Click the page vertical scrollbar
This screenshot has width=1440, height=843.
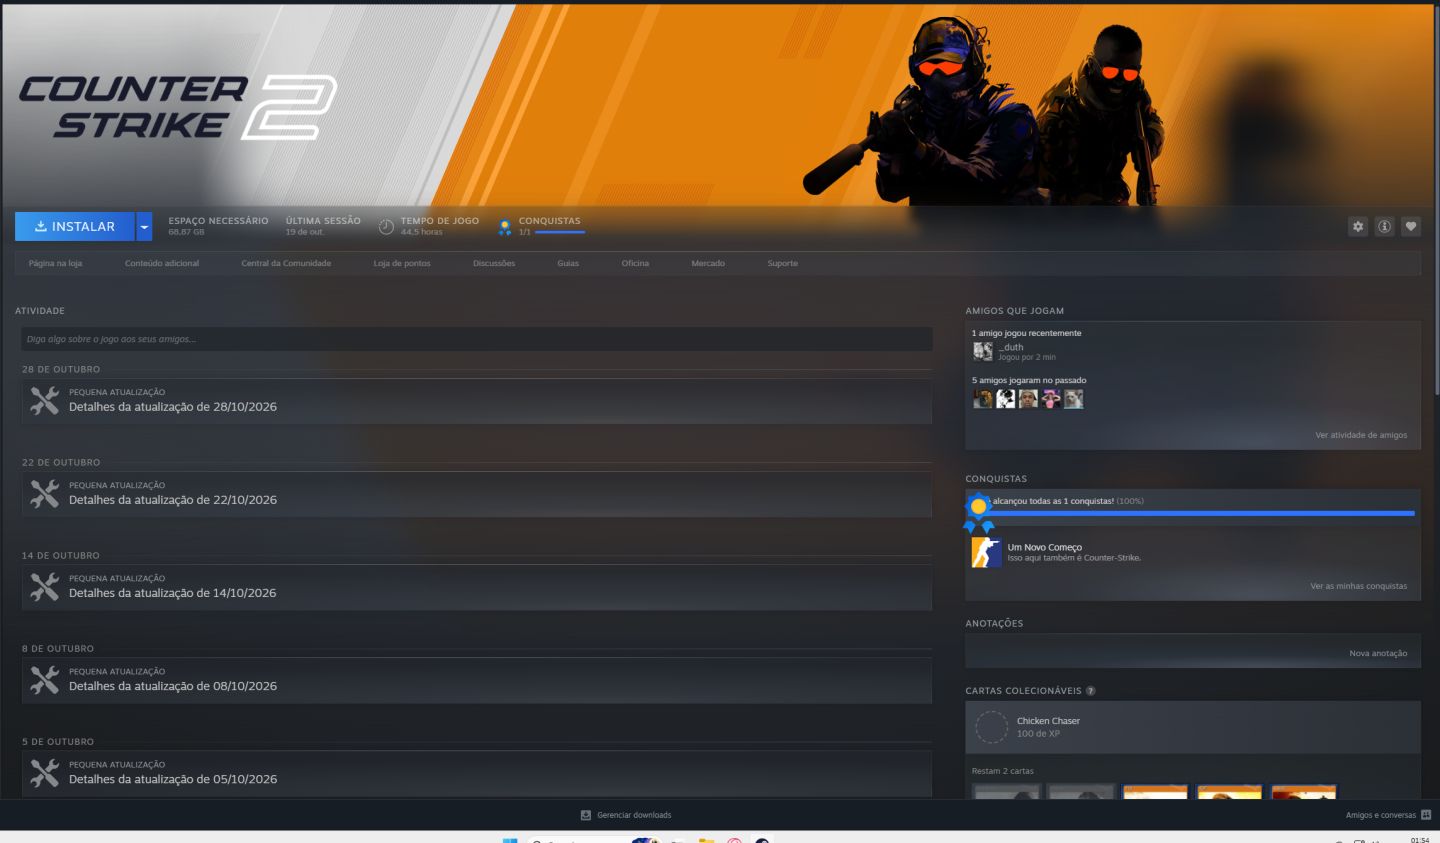coord(1436,200)
